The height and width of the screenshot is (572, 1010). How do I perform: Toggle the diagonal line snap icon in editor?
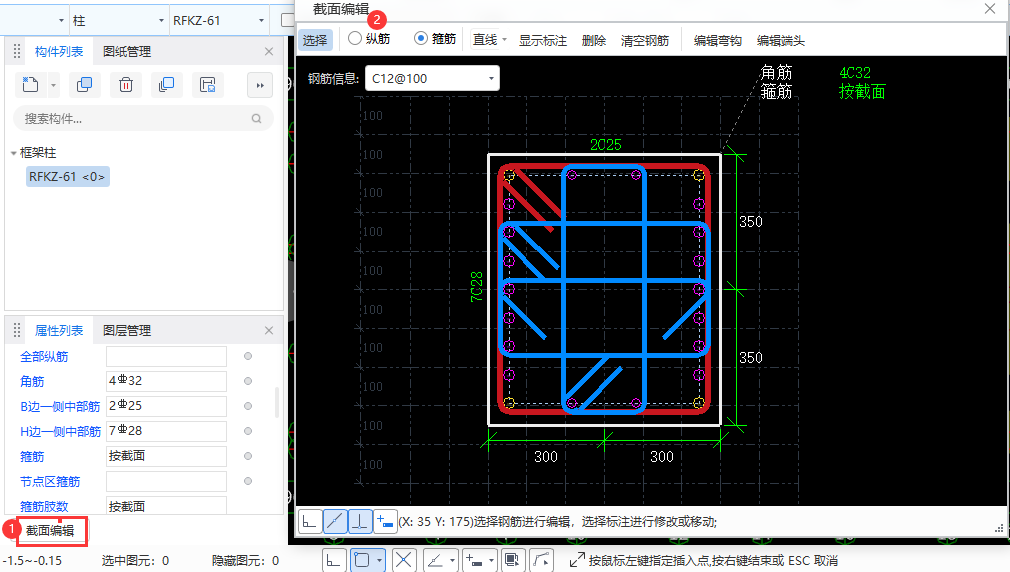tap(335, 521)
